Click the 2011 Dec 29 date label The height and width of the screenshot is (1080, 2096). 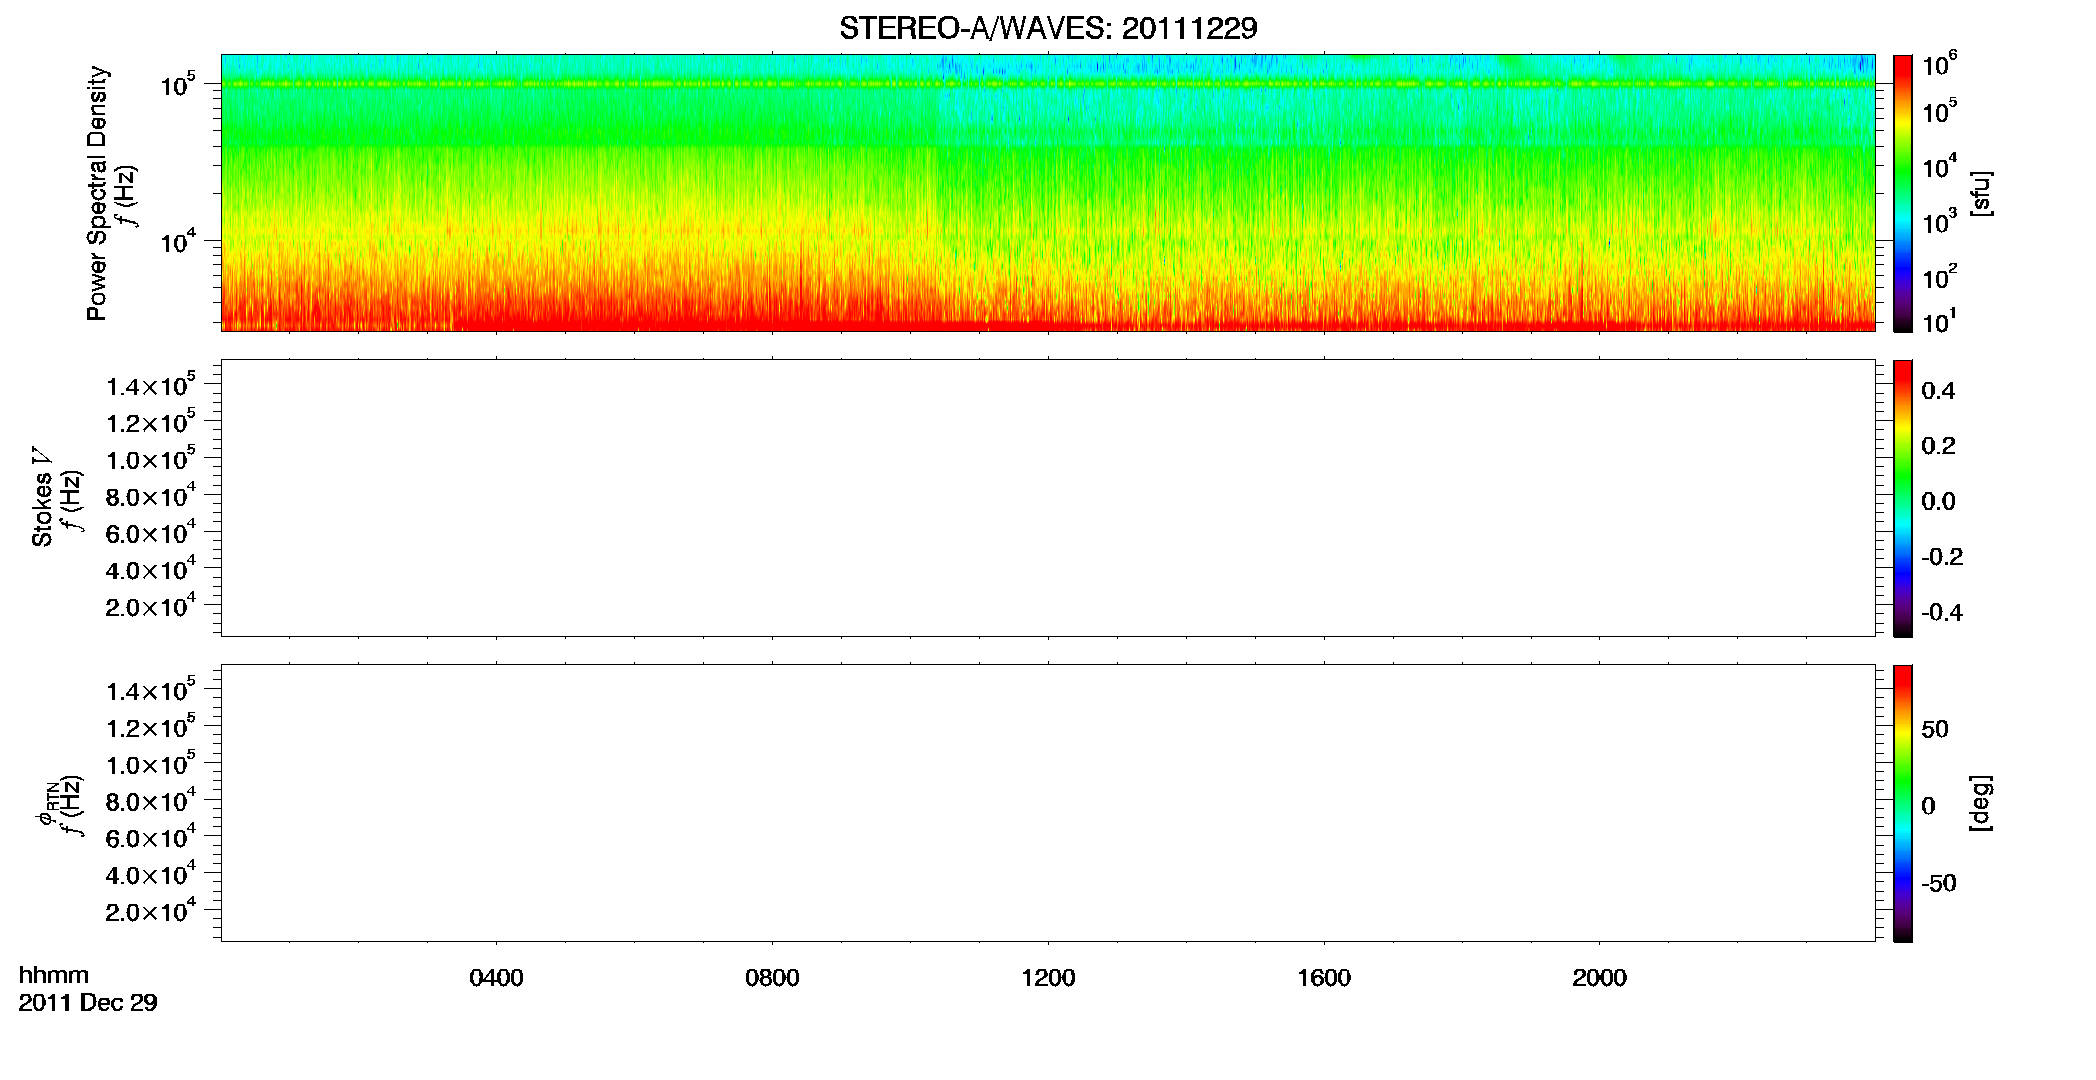coord(88,1003)
